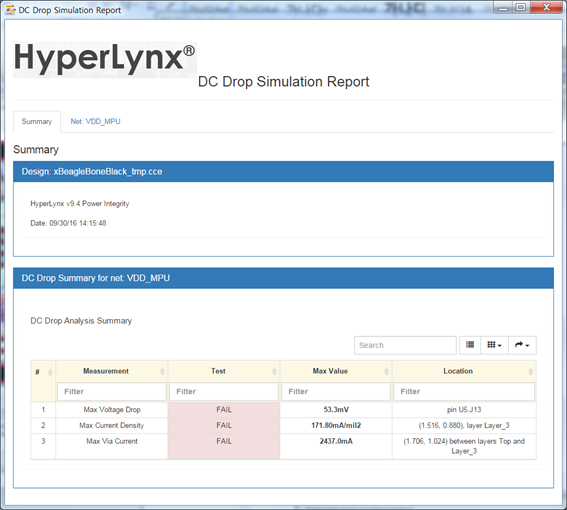Sort by # column sort arrows

pos(50,372)
